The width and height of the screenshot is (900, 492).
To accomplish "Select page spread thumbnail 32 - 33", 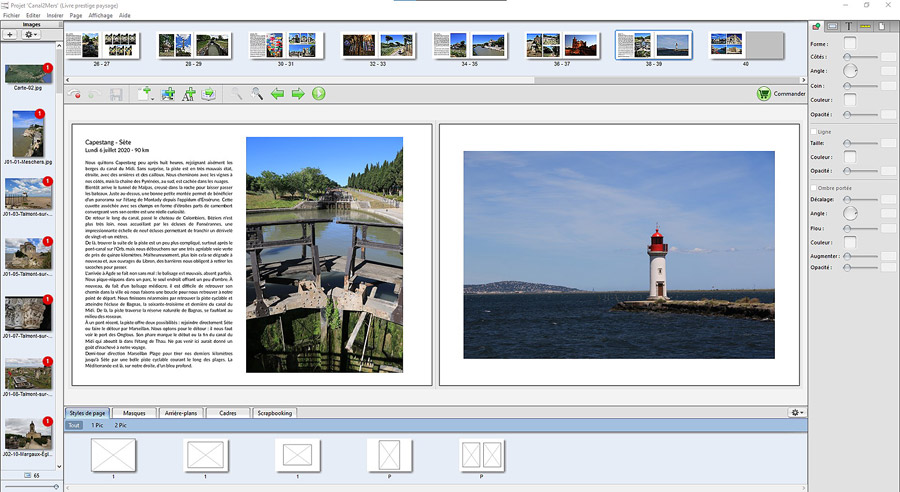I will (378, 45).
